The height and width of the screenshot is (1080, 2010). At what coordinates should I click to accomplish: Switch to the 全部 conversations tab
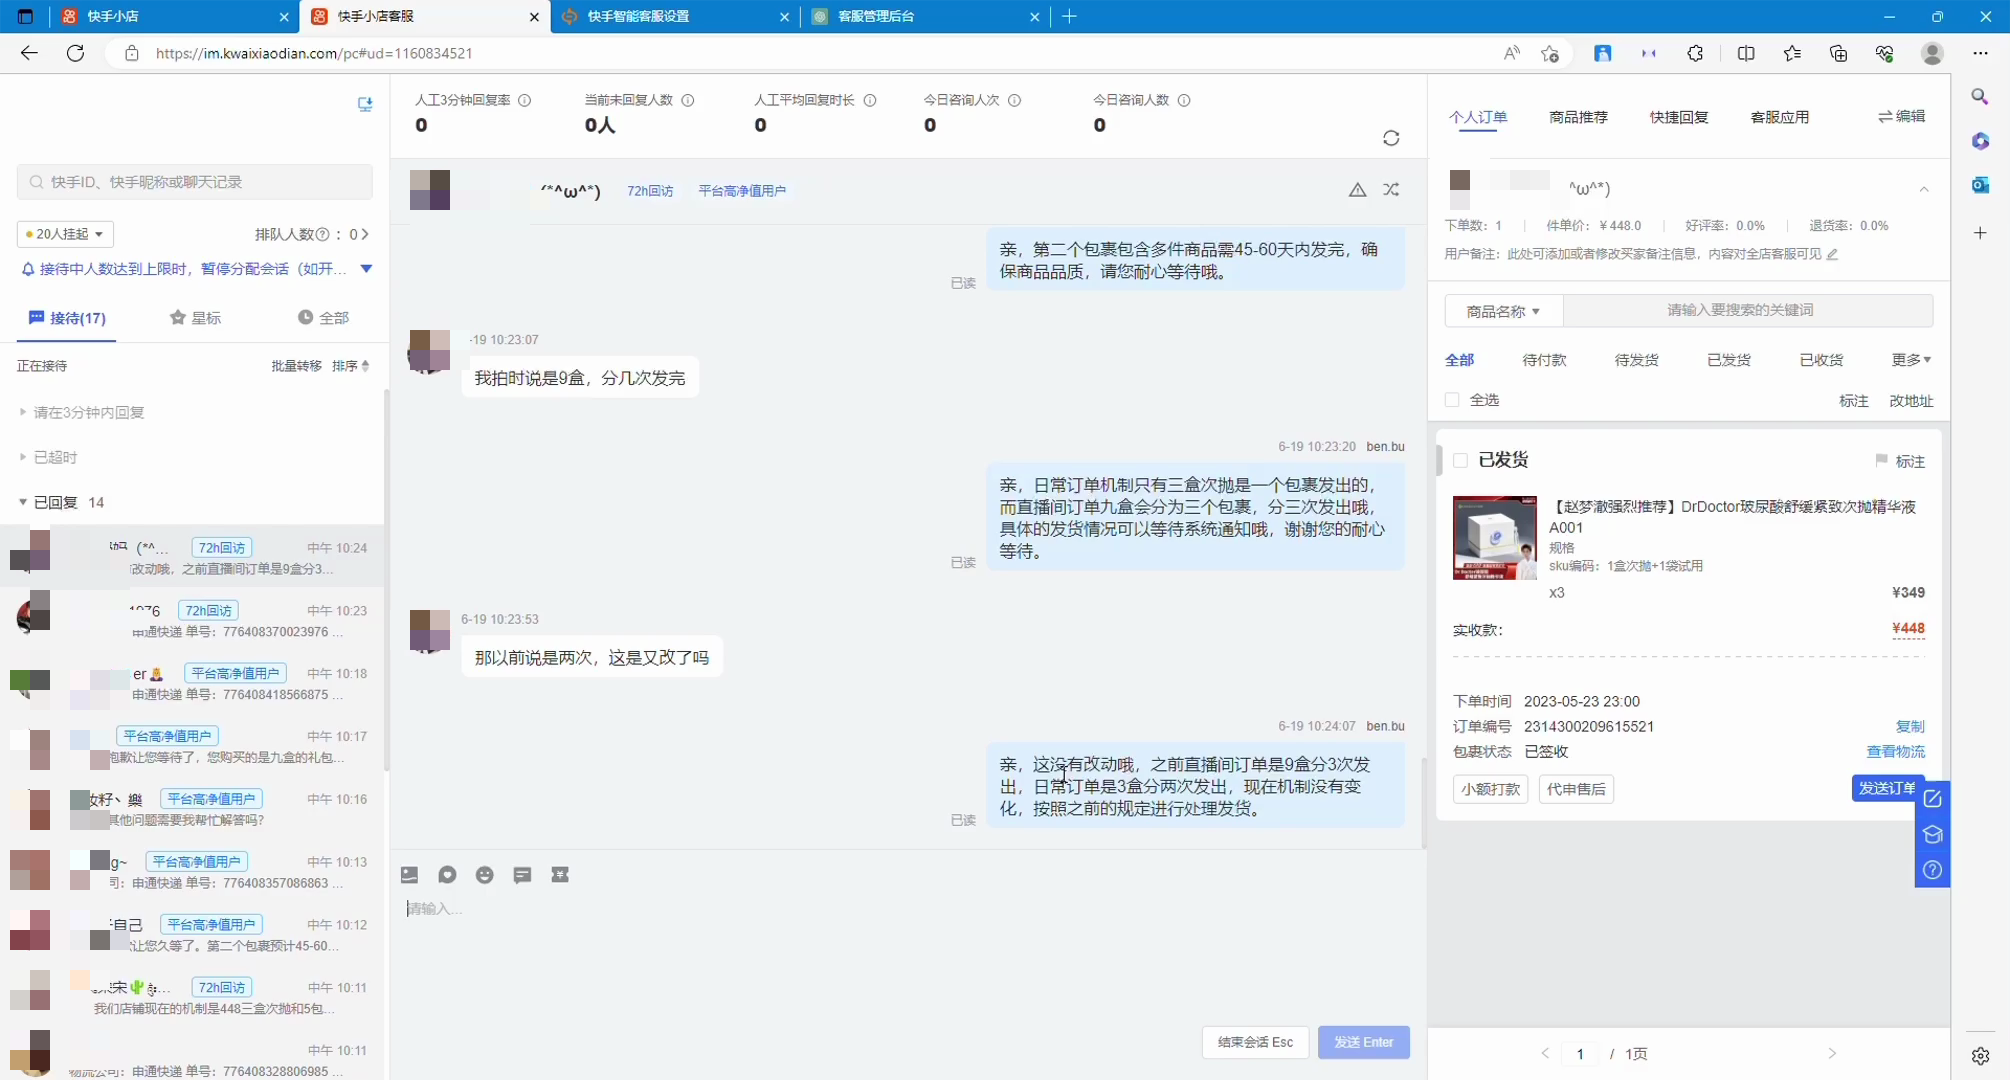[323, 318]
